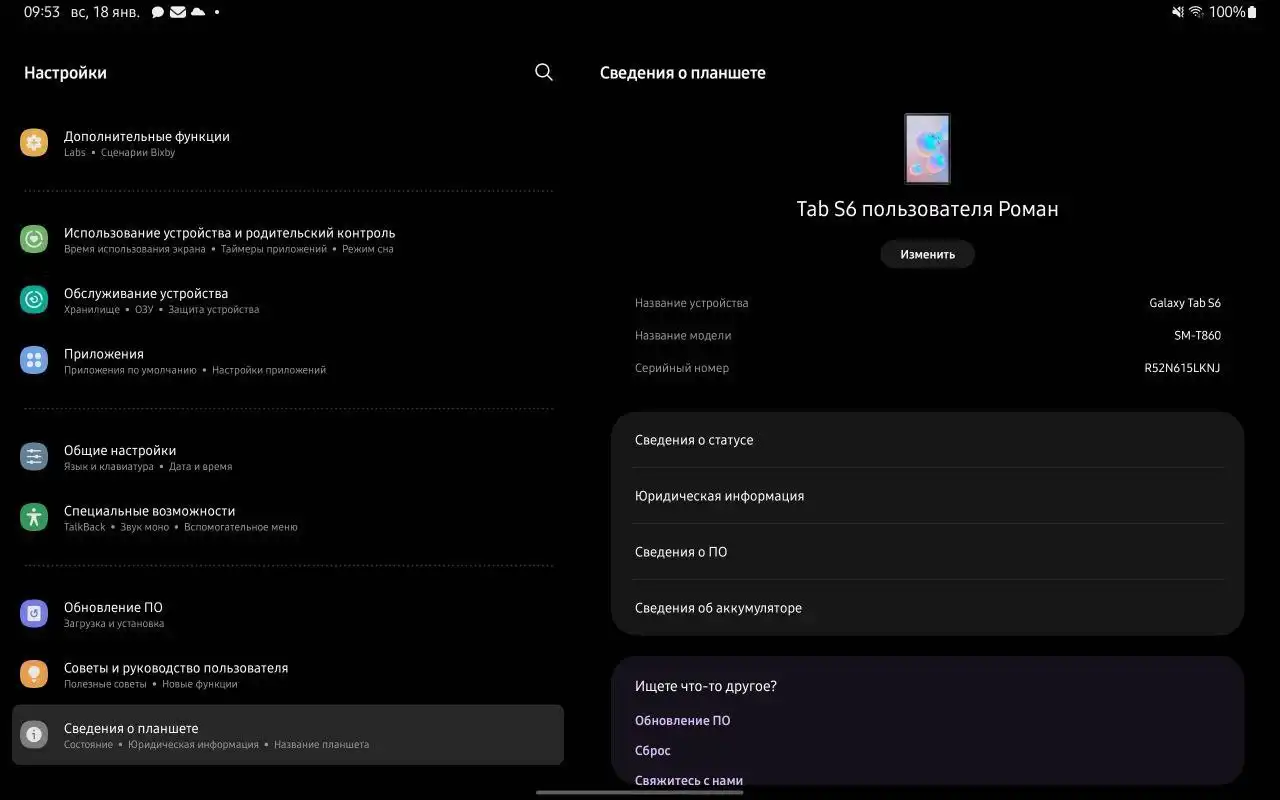
Task: Click the Советы и руководство пользователя bulb icon
Action: point(33,674)
